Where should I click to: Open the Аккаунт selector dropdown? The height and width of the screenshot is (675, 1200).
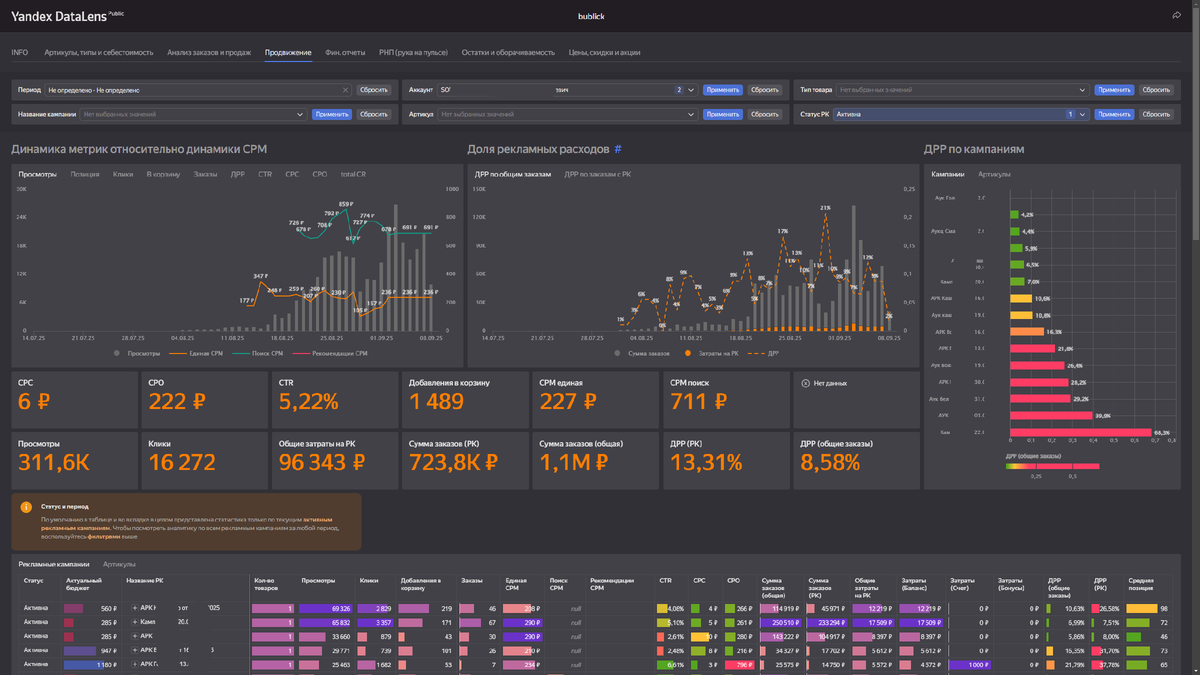pyautogui.click(x=568, y=90)
